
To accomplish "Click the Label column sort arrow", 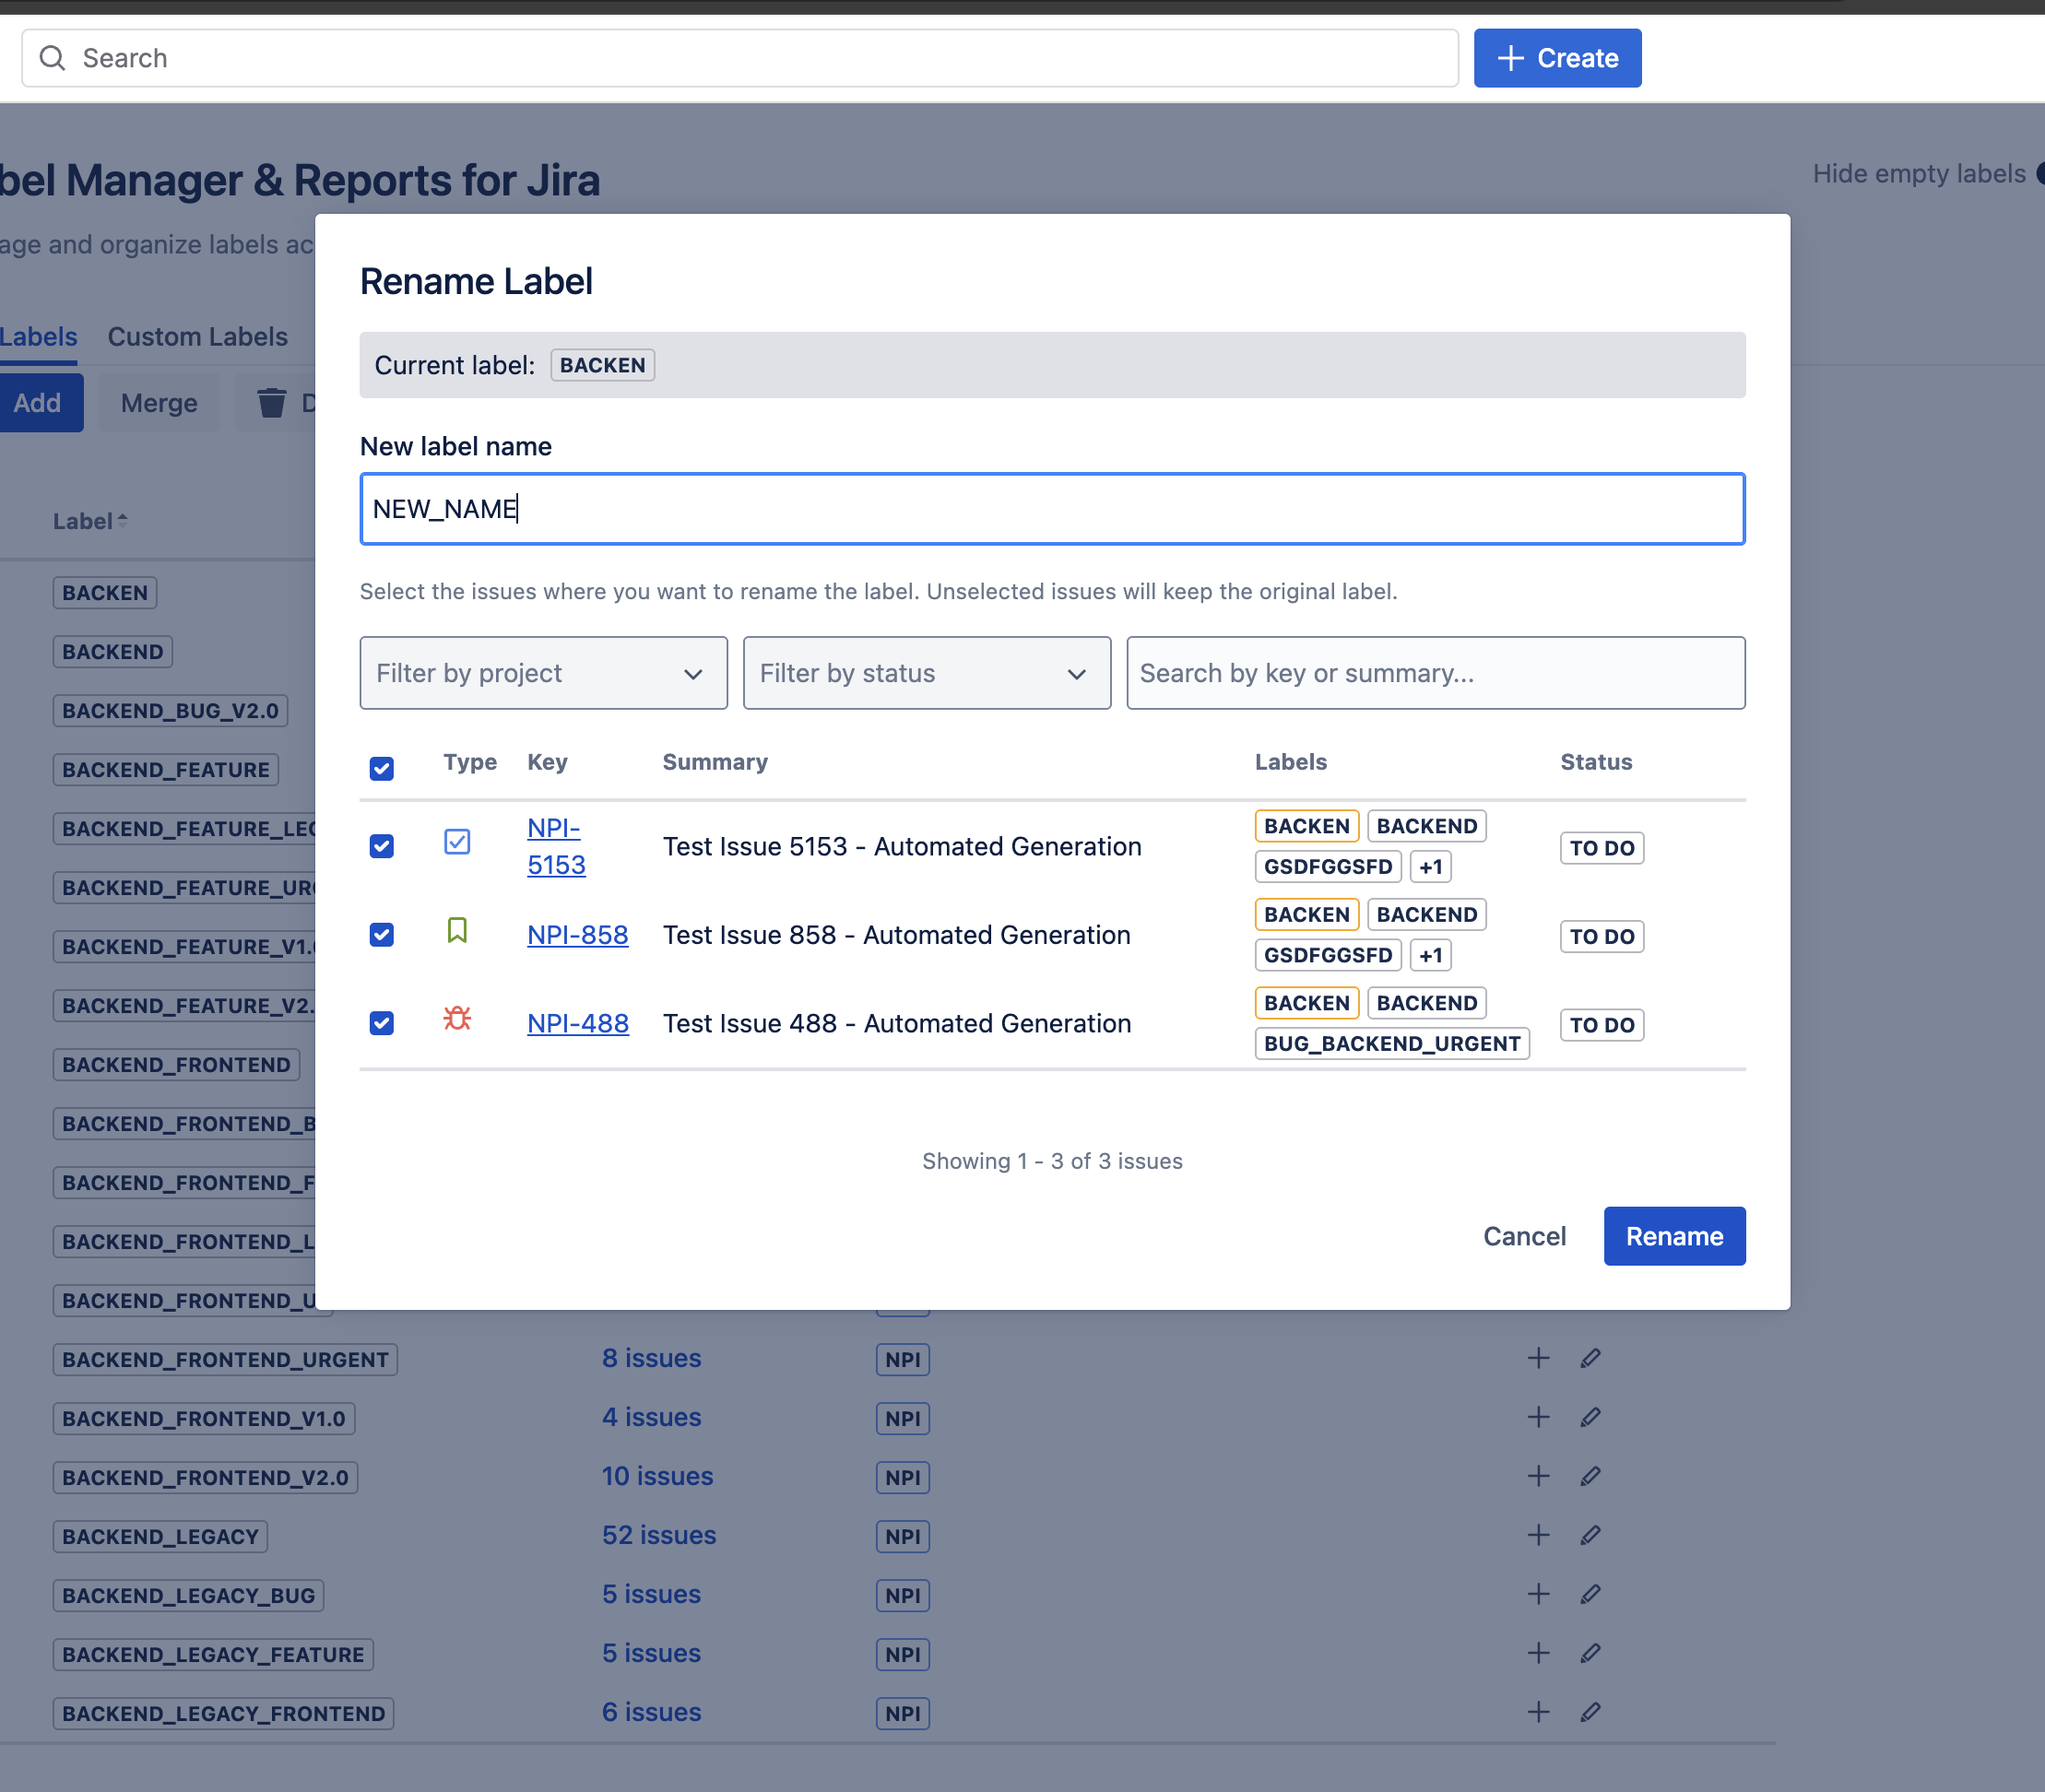I will [x=122, y=519].
